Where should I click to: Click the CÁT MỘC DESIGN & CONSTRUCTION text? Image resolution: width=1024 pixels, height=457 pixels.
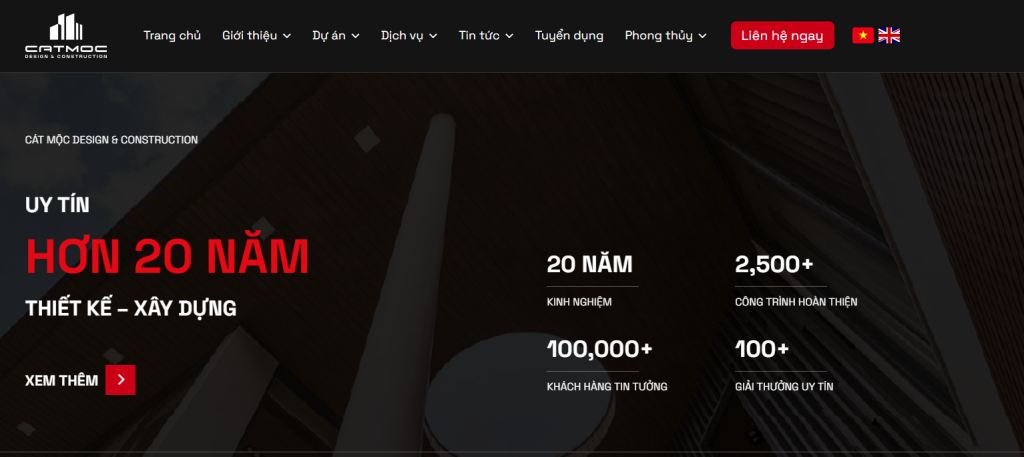point(111,140)
